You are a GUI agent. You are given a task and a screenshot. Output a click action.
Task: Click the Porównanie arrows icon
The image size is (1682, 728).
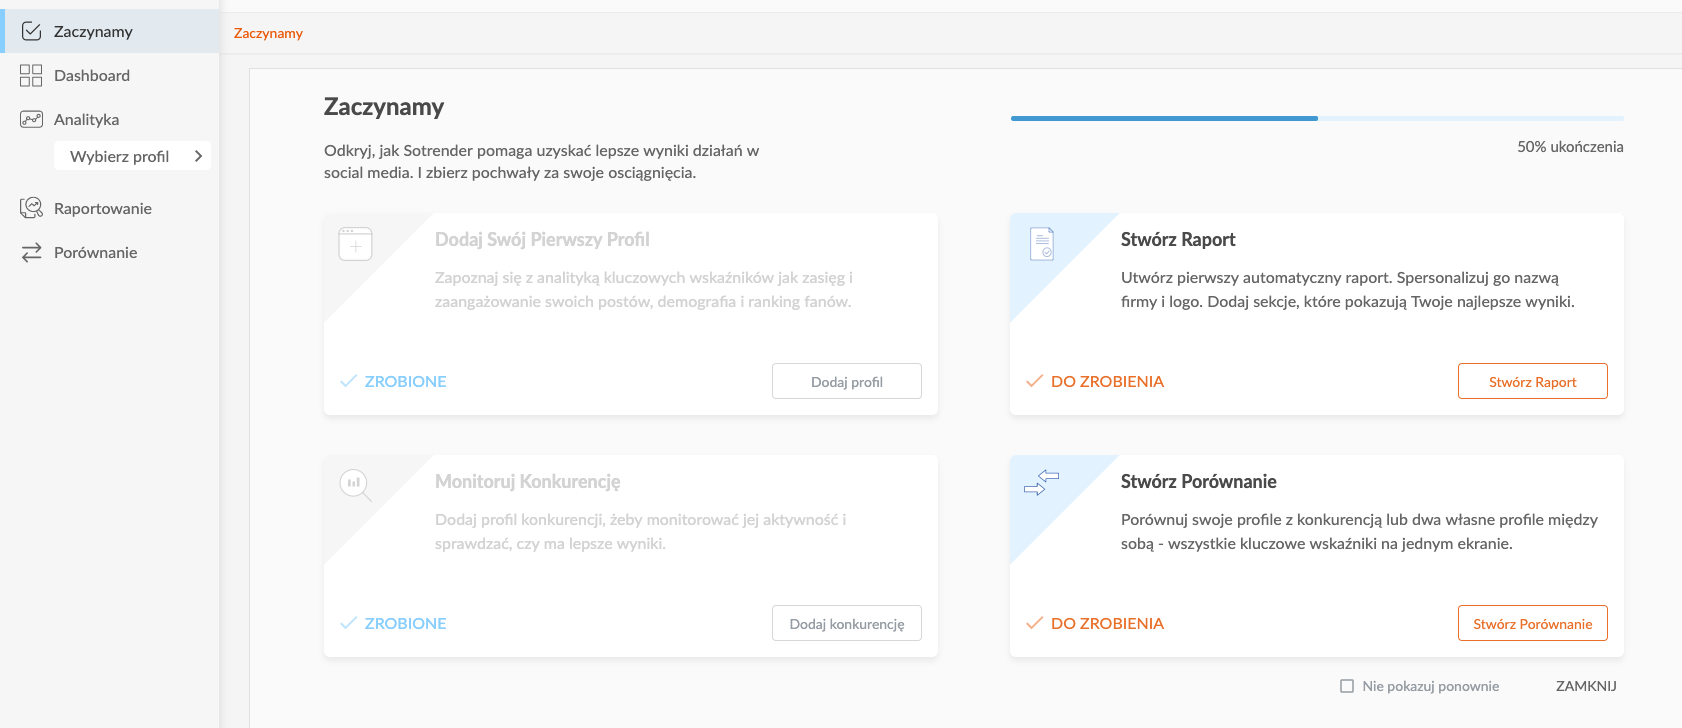(x=31, y=252)
